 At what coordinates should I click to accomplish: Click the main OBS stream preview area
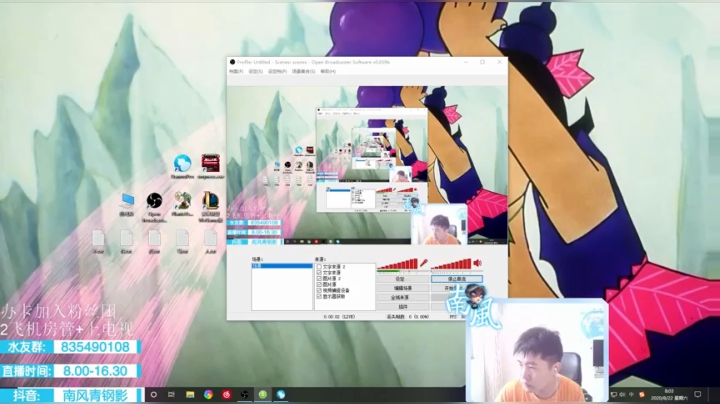point(367,165)
